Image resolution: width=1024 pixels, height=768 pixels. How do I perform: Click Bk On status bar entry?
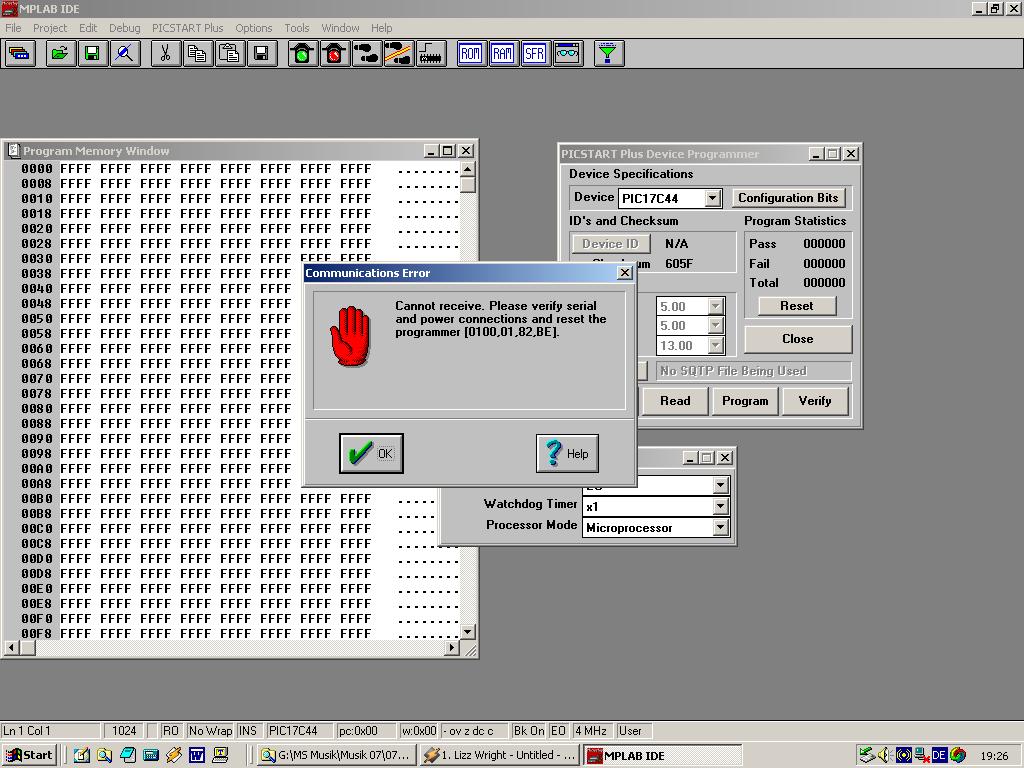(x=528, y=731)
